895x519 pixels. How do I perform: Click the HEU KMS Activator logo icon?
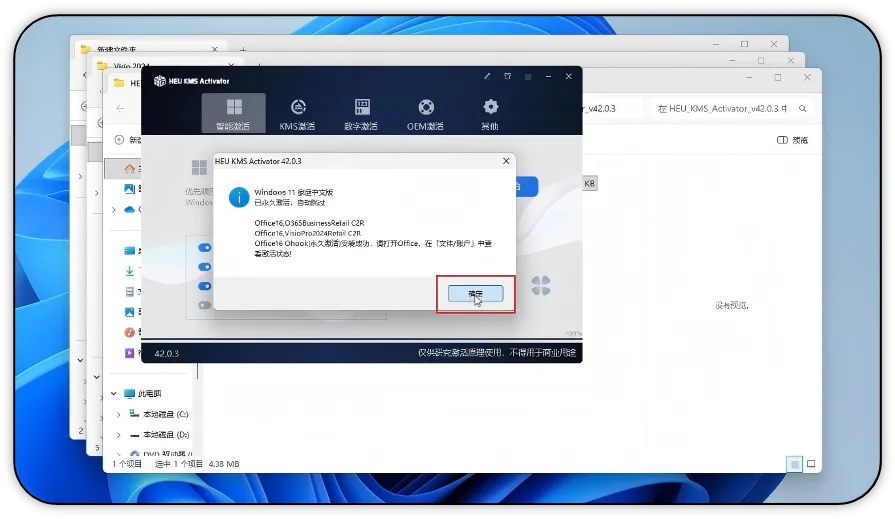point(160,81)
